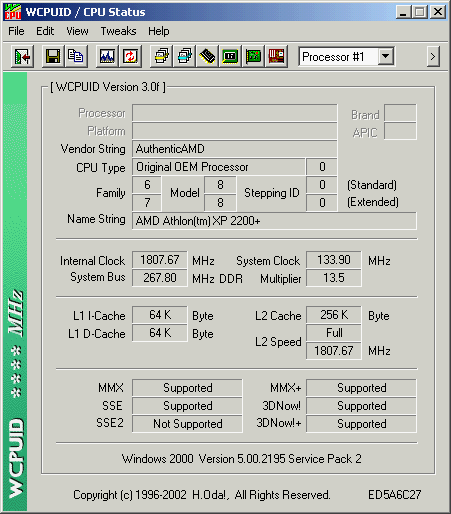
Task: Click the CPU Type number 0 box
Action: pos(322,167)
